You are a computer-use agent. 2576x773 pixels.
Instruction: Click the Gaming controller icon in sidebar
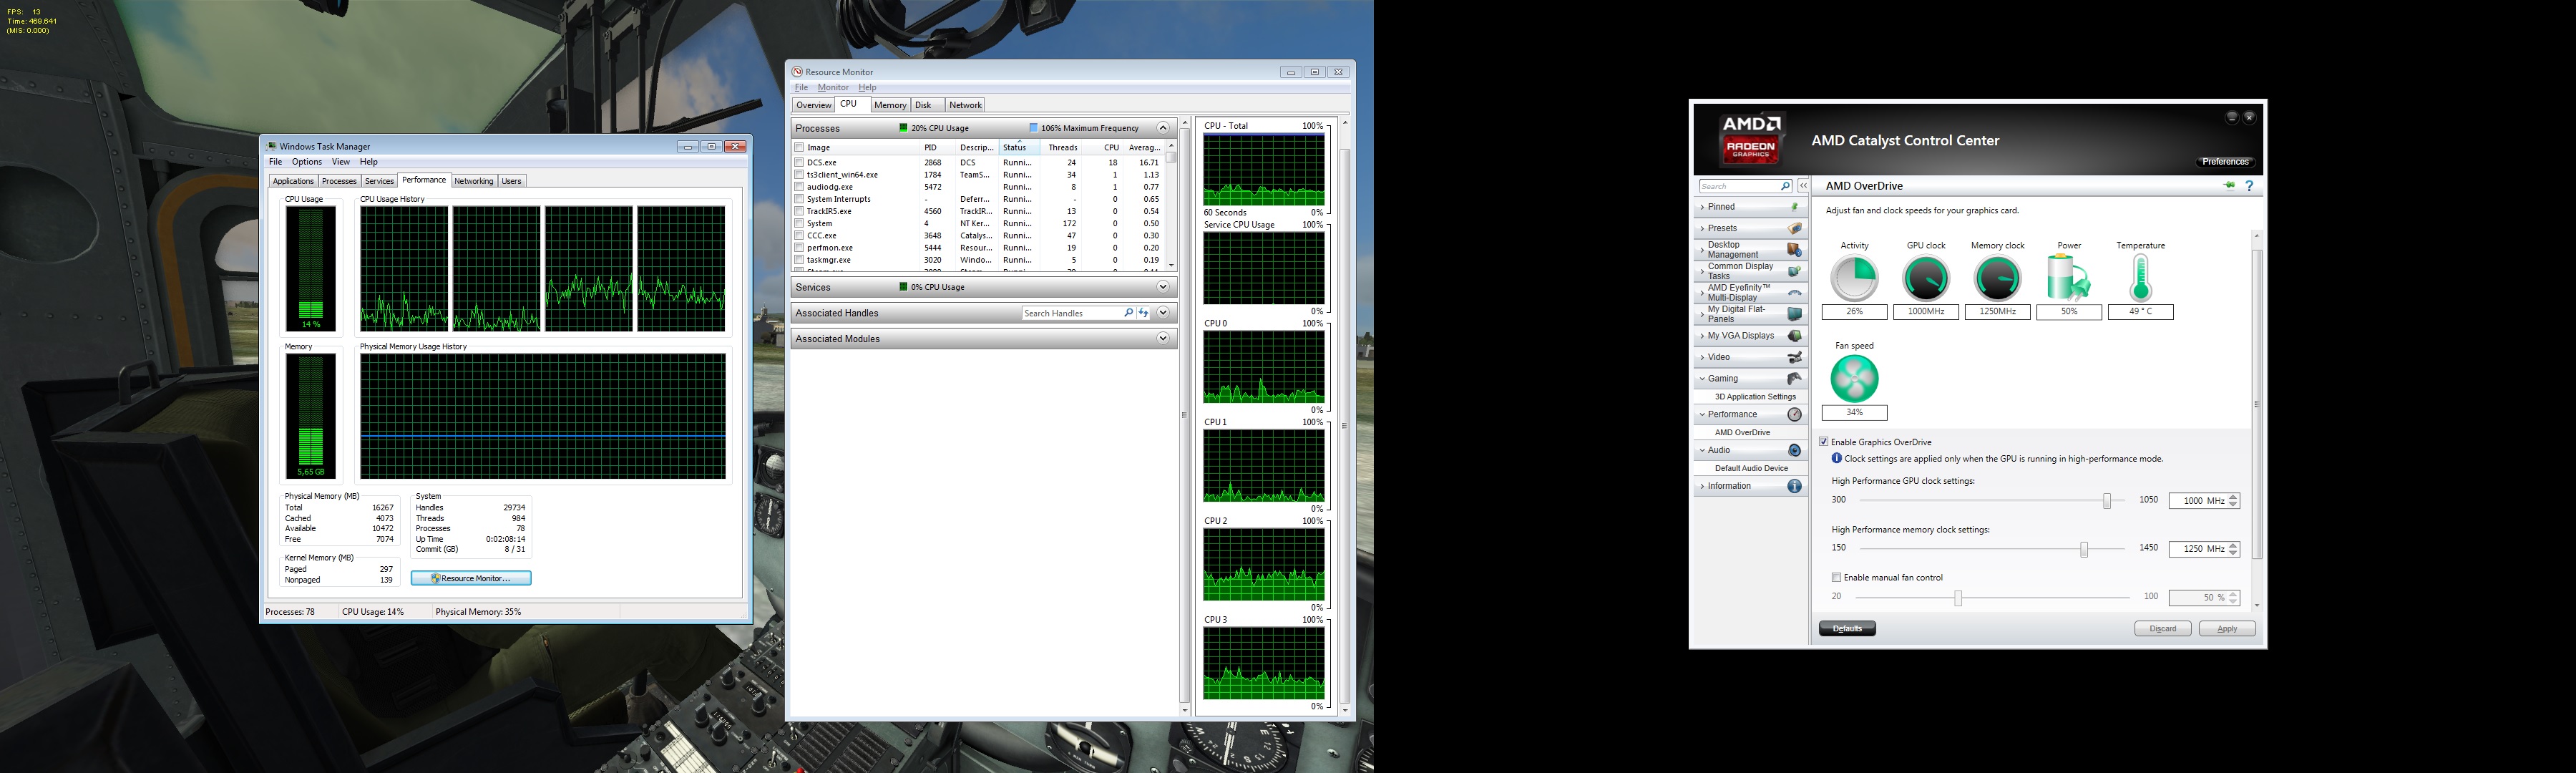tap(1794, 378)
